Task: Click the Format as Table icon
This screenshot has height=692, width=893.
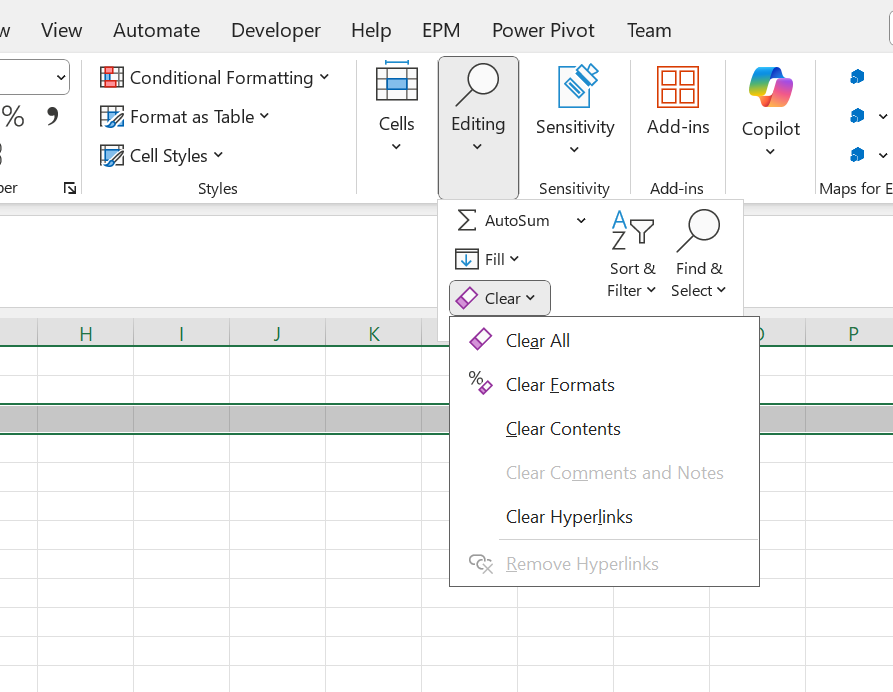Action: [112, 117]
